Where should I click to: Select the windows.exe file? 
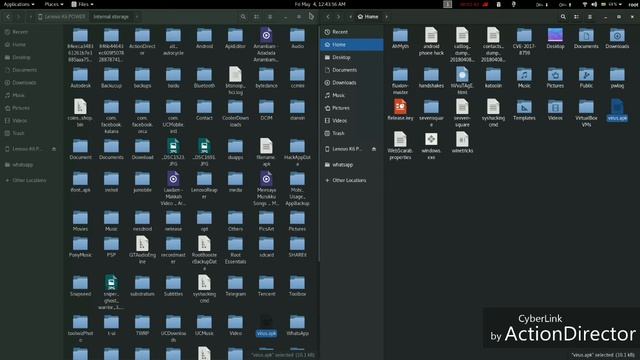[431, 146]
